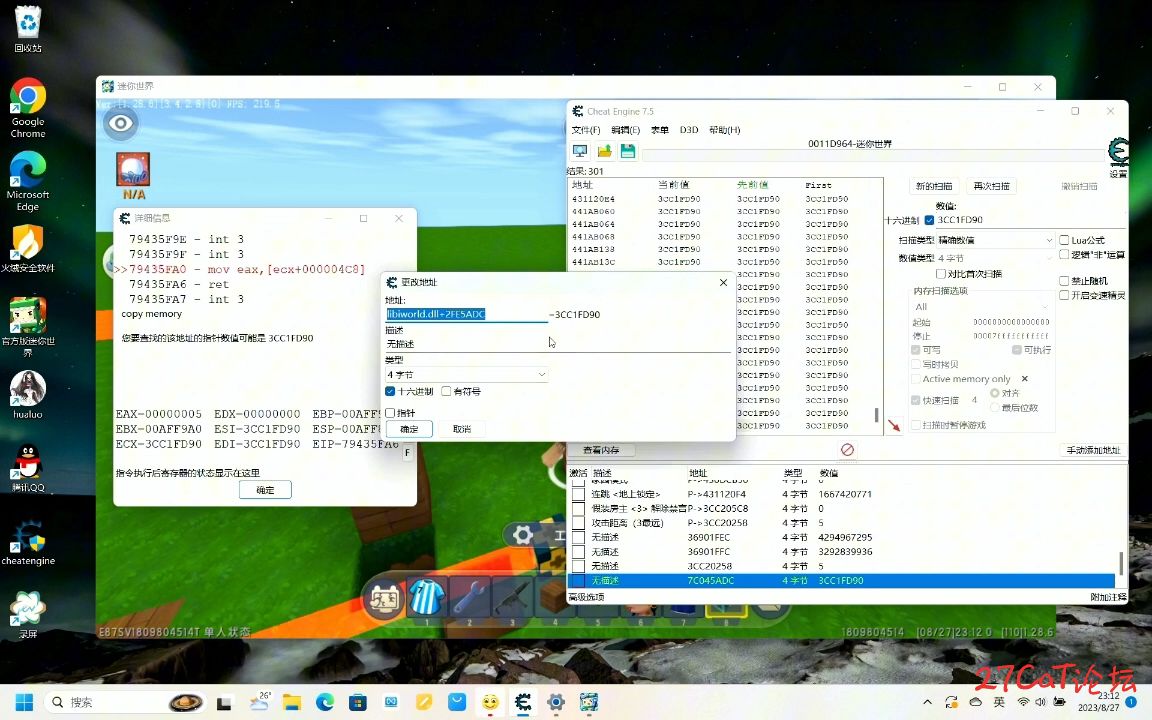Open Microsoft Edge desktop shortcut
Image resolution: width=1152 pixels, height=720 pixels.
28,181
